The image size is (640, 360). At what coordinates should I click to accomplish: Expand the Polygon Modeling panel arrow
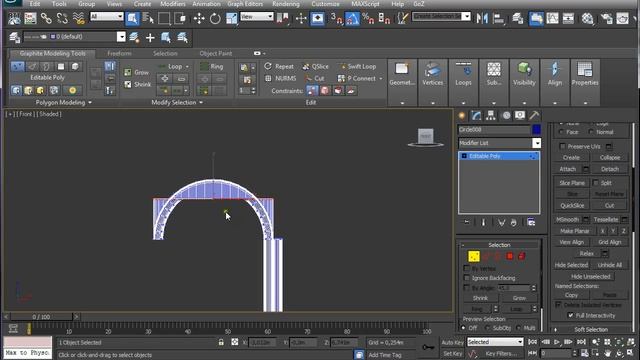(90, 102)
